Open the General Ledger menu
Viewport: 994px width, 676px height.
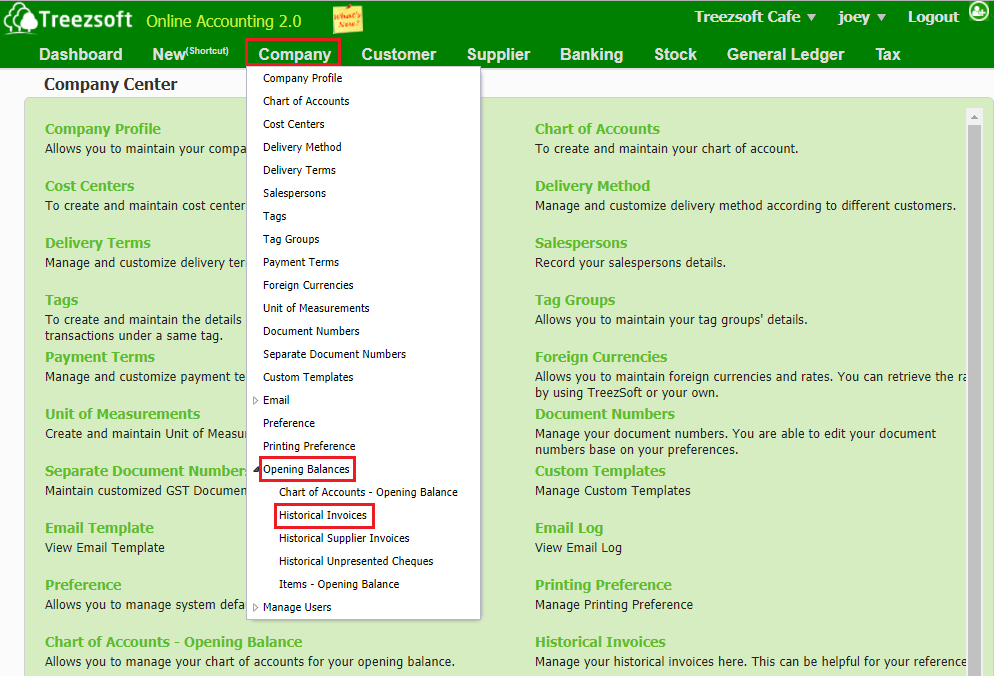tap(785, 55)
